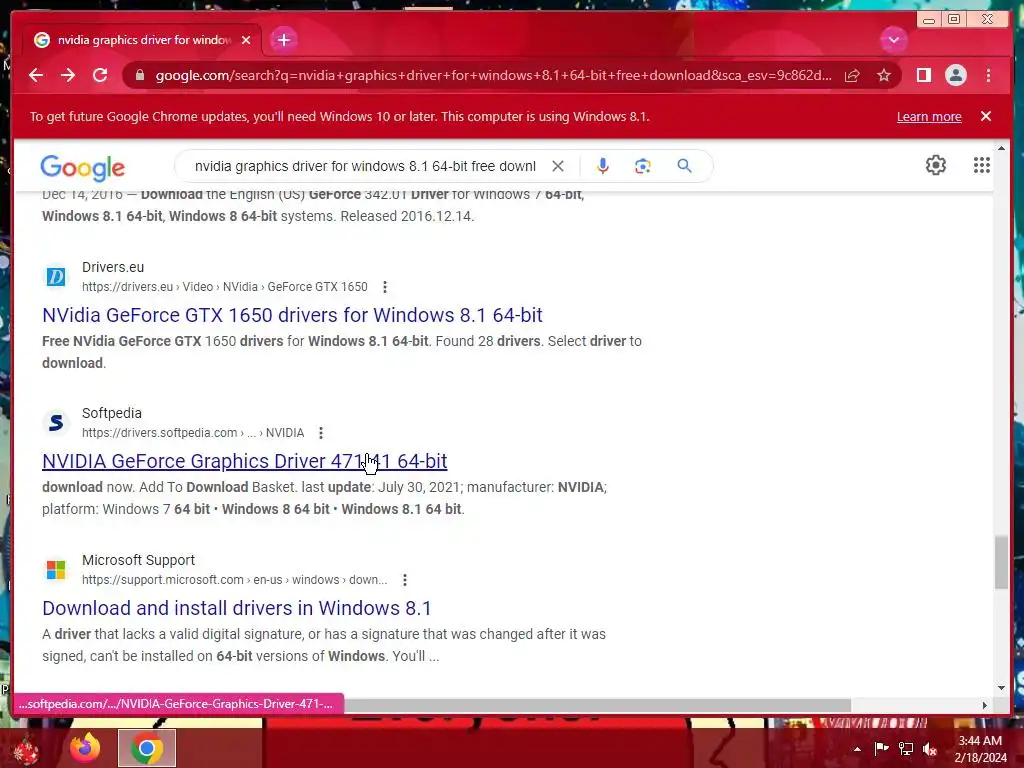Click the Microsoft Support favicon
The width and height of the screenshot is (1024, 768).
tap(56, 569)
